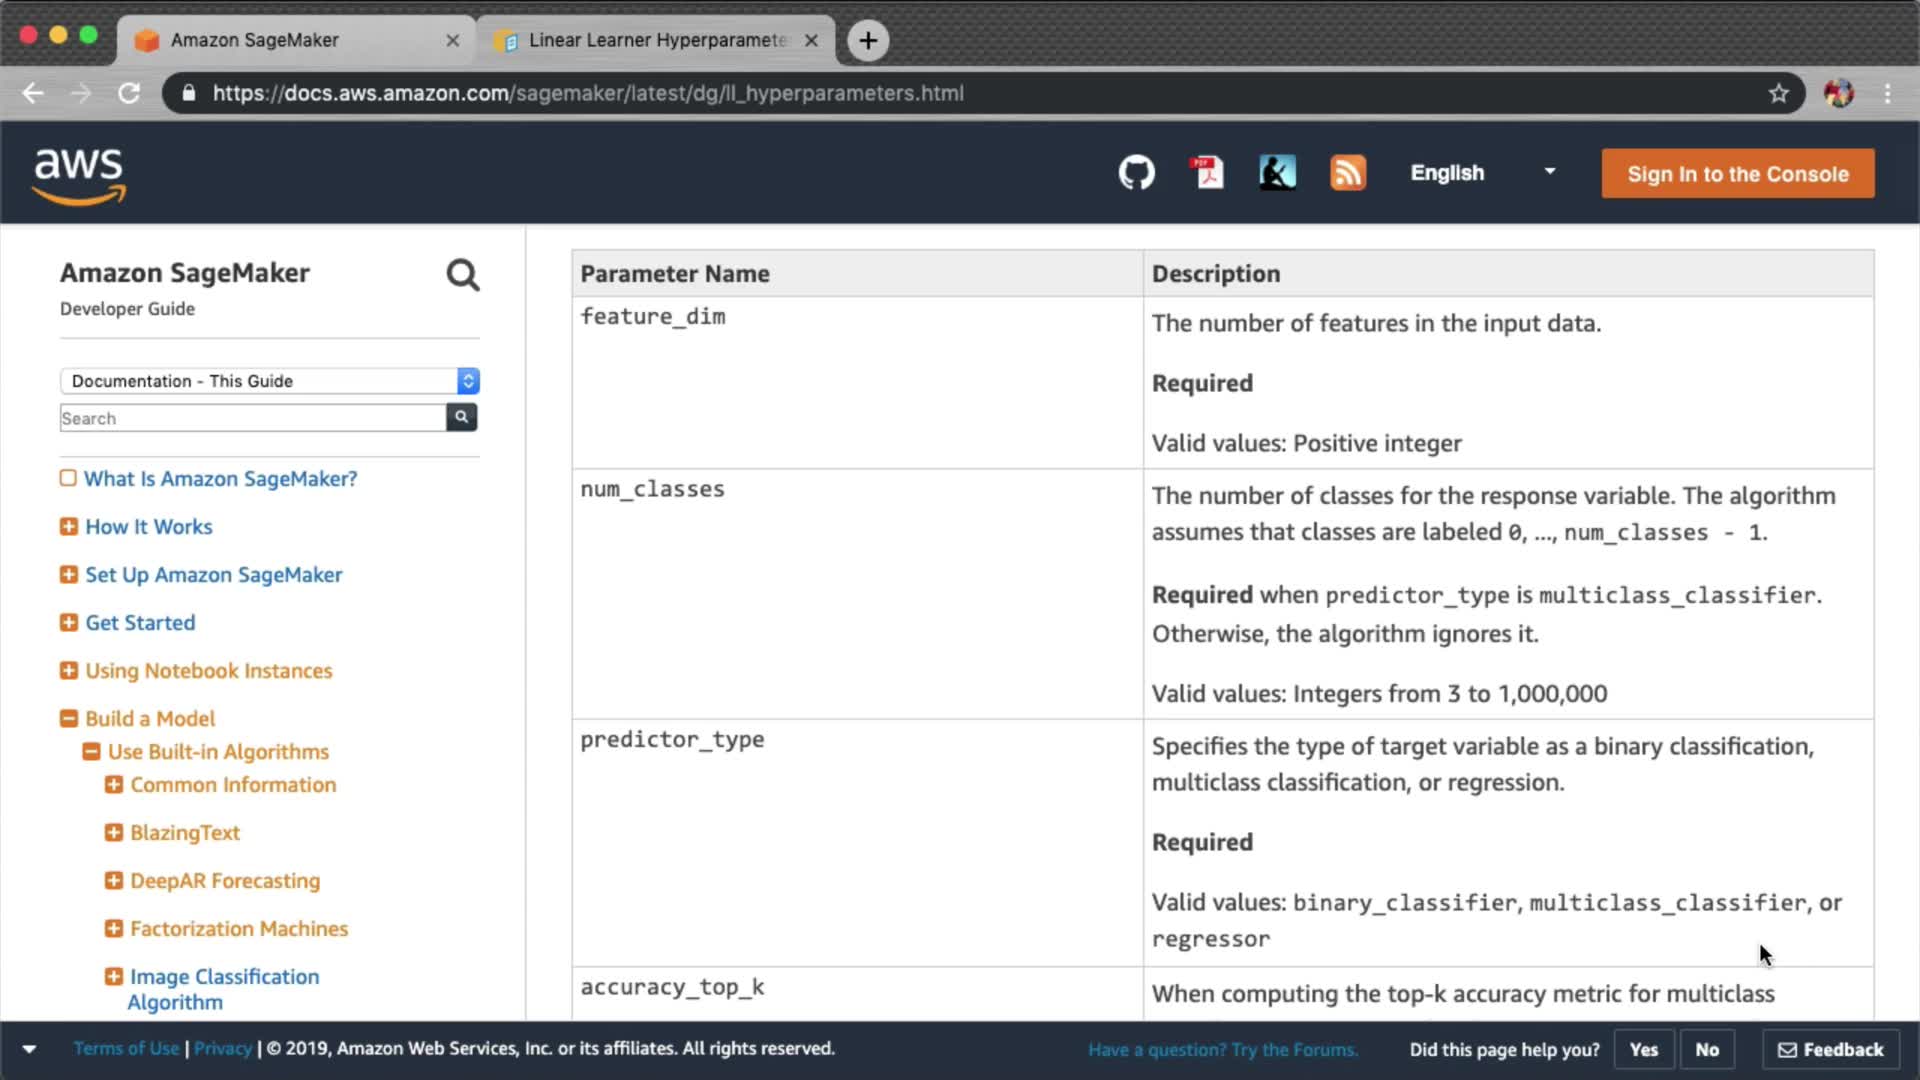Click the browser reload icon
The width and height of the screenshot is (1920, 1080).
click(129, 93)
